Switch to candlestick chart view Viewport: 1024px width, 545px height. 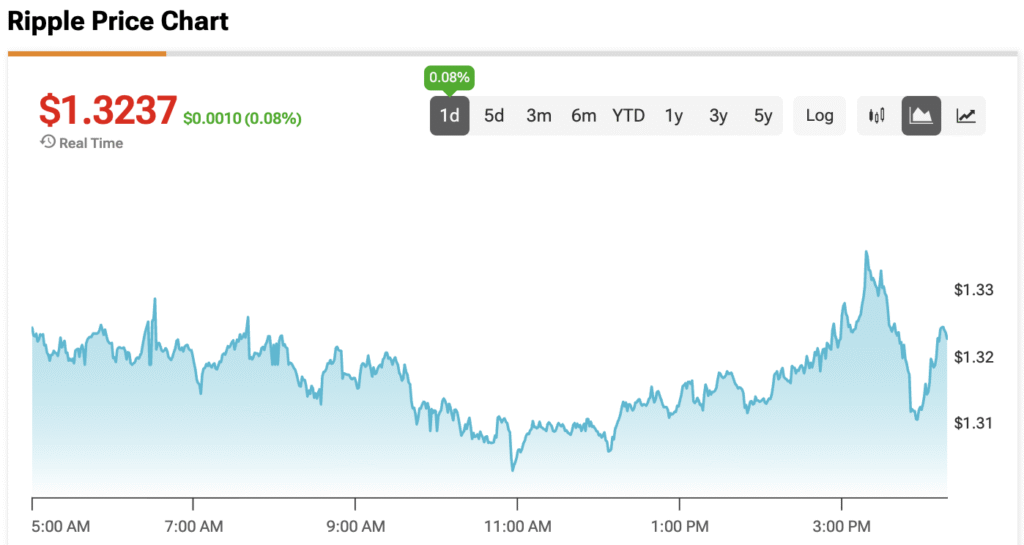coord(877,116)
